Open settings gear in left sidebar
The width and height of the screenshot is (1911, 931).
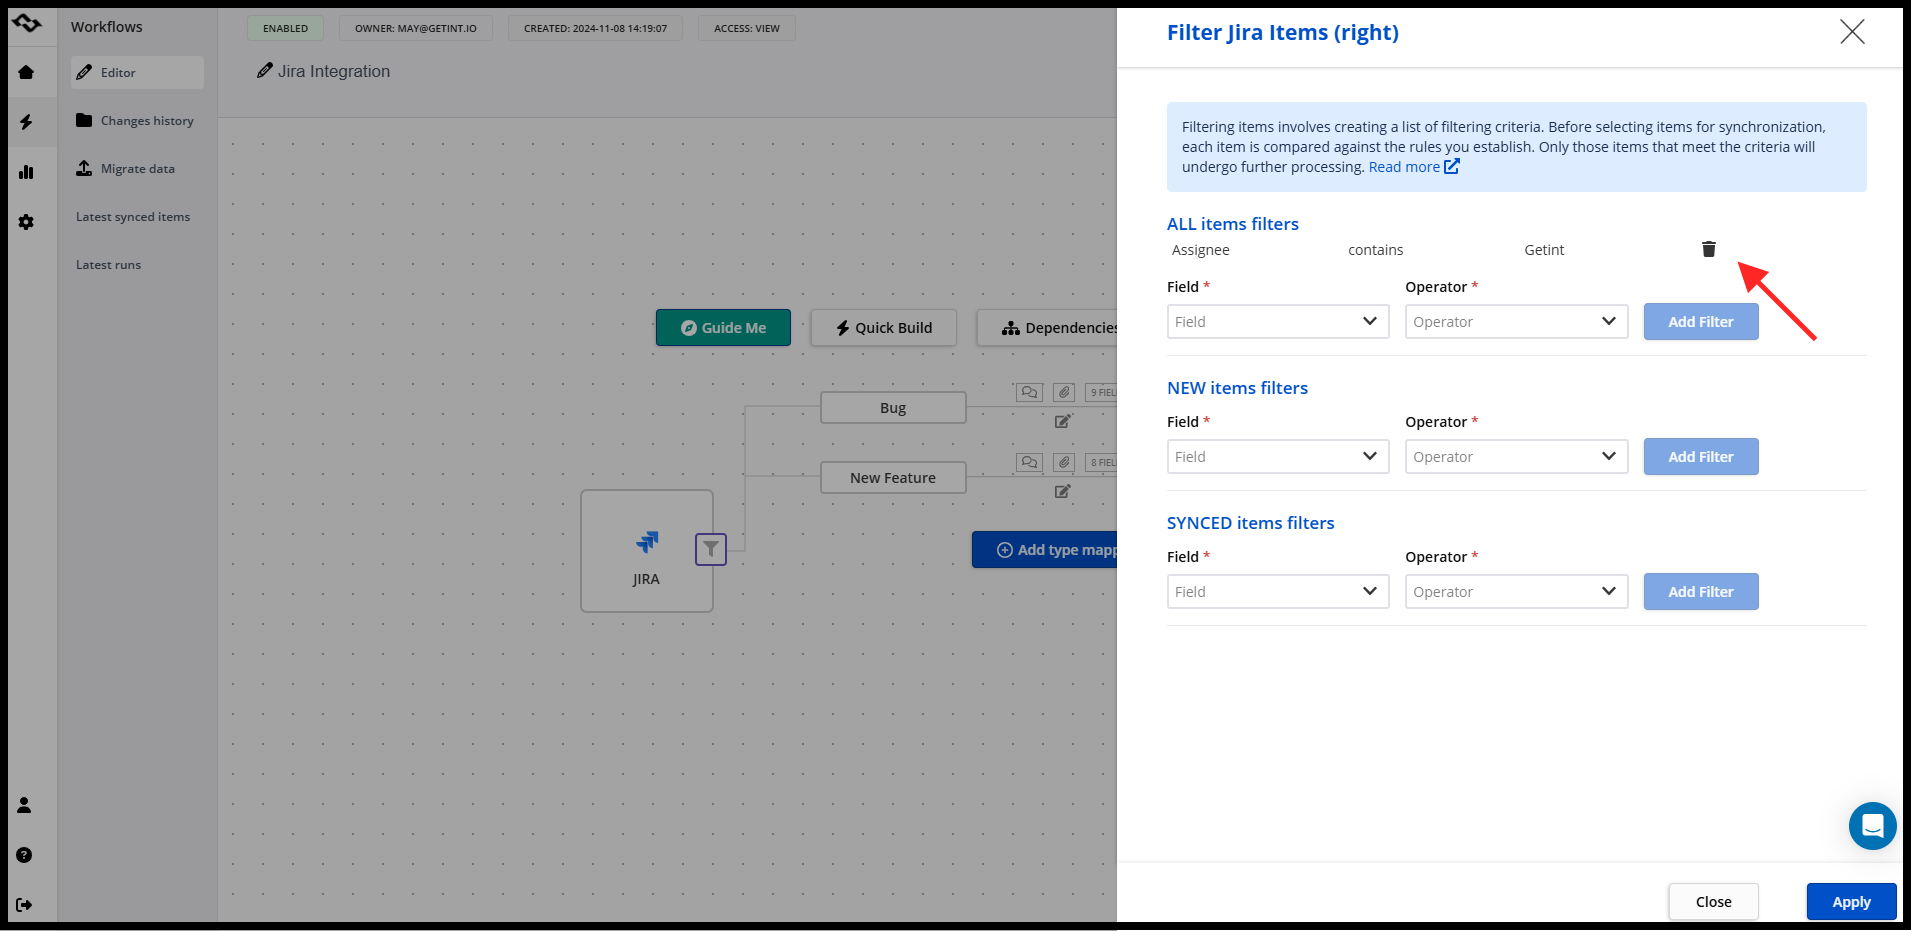coord(26,222)
